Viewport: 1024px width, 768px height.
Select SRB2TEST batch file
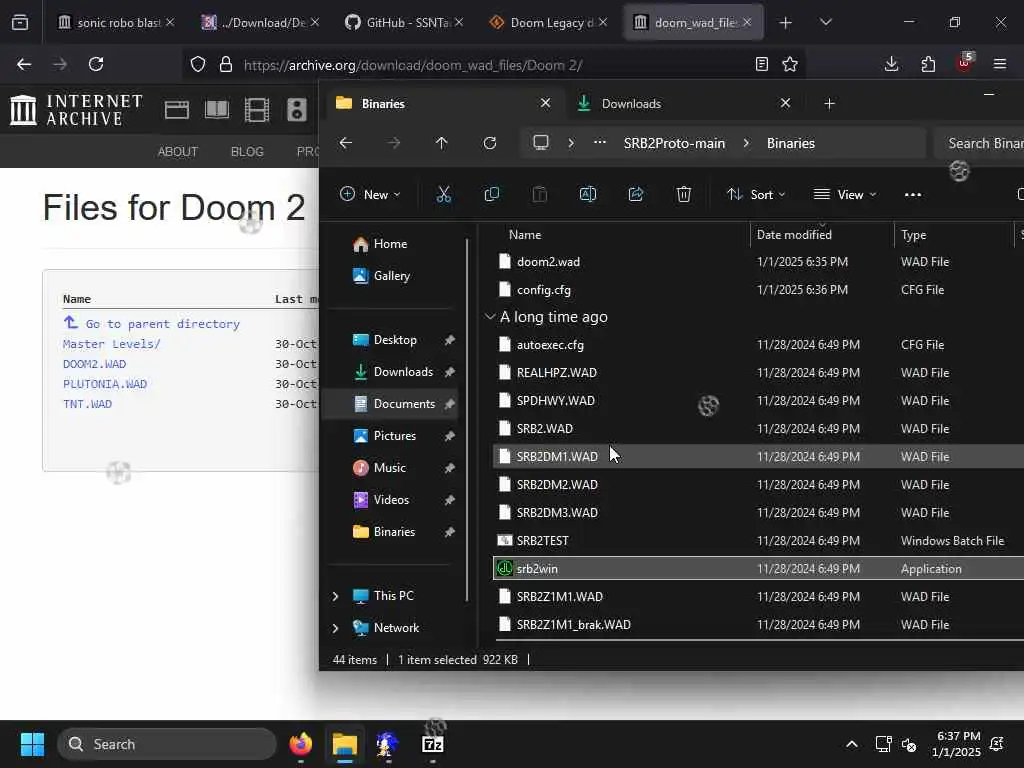pos(758,541)
